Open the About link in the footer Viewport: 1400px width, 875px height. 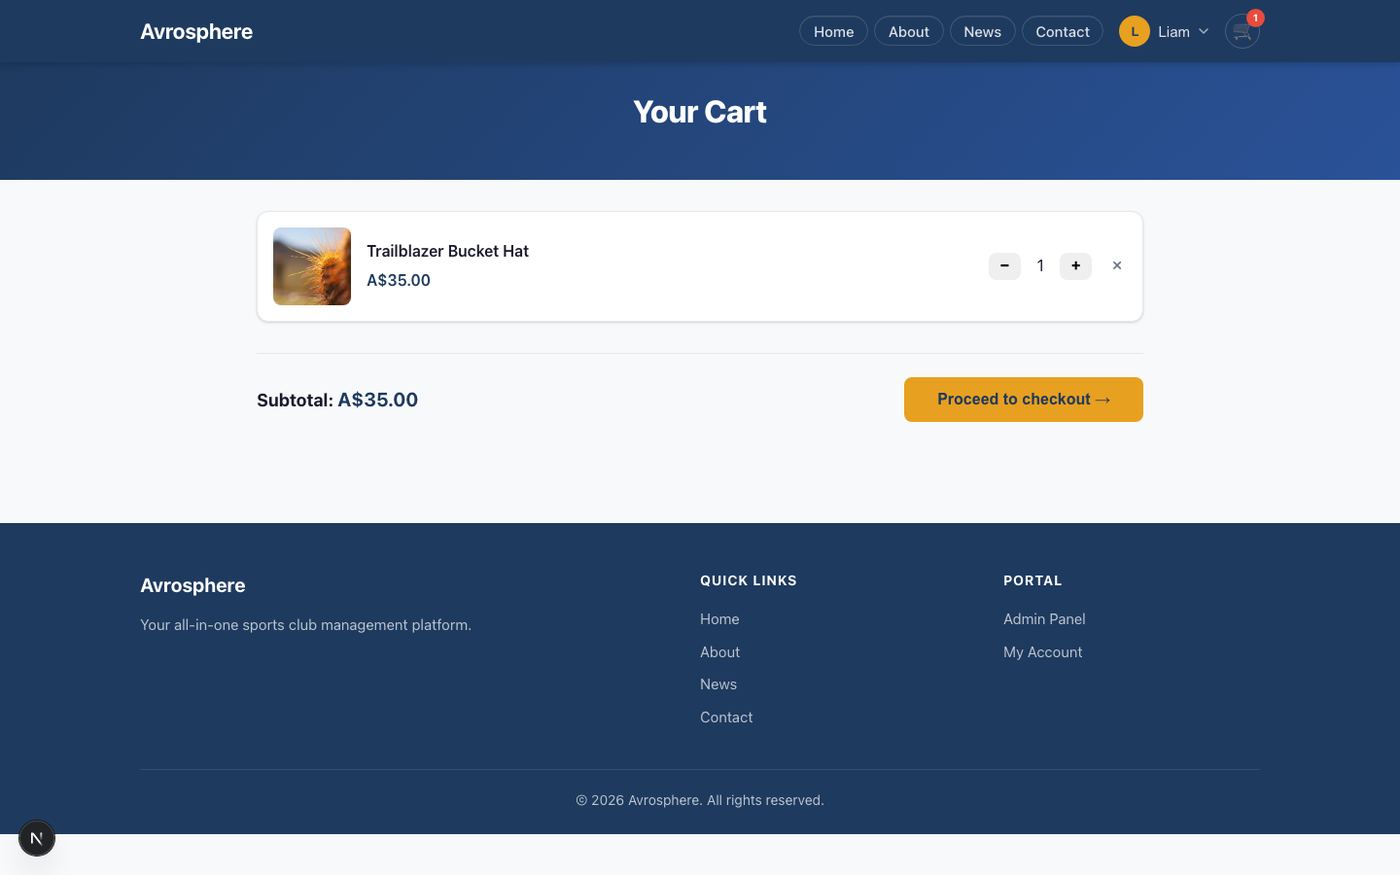719,652
